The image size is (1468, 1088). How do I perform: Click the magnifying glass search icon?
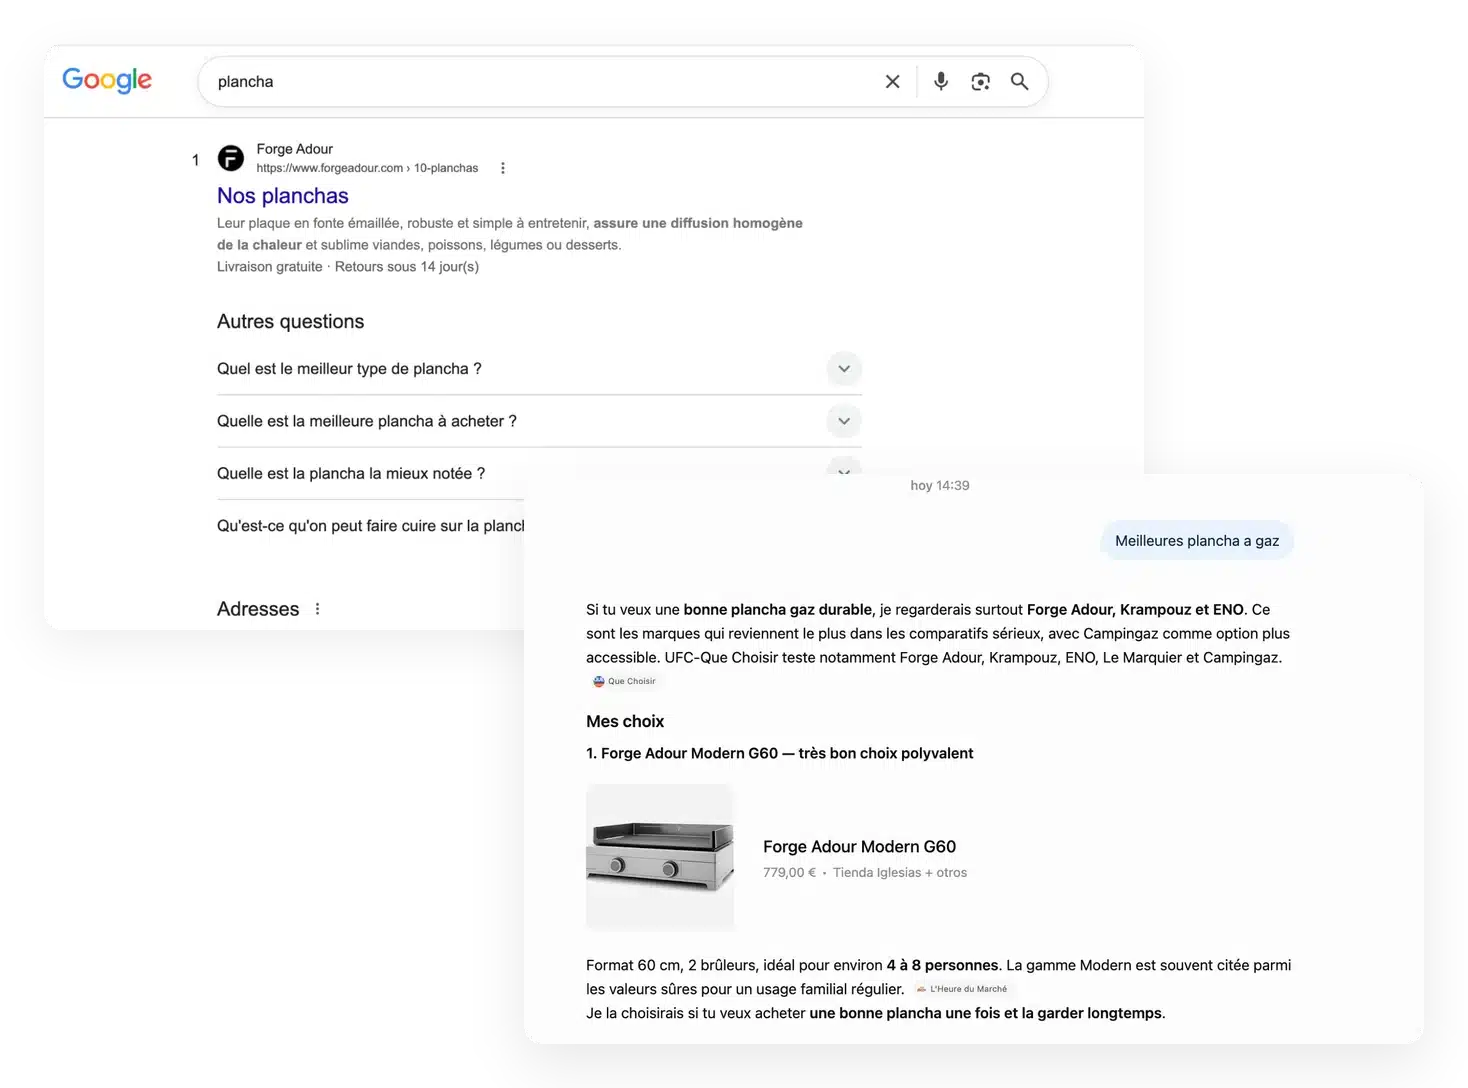pos(1019,82)
